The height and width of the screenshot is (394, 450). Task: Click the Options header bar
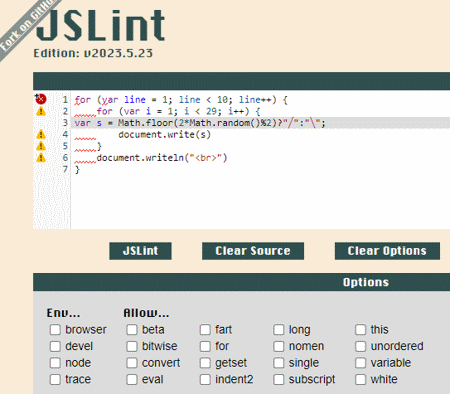pos(241,282)
